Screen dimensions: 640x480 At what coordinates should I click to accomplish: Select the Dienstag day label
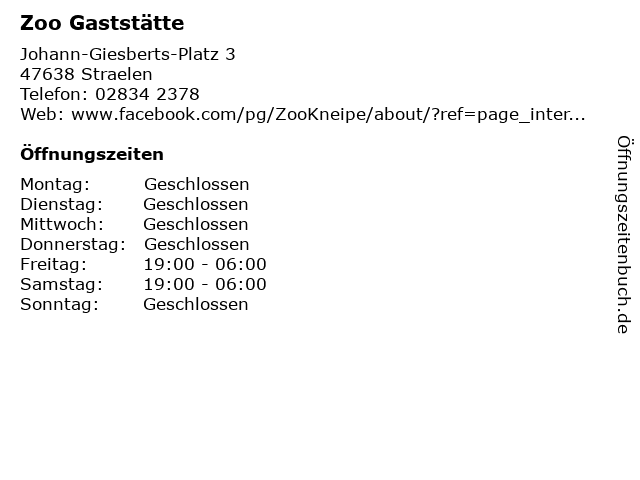tap(62, 204)
